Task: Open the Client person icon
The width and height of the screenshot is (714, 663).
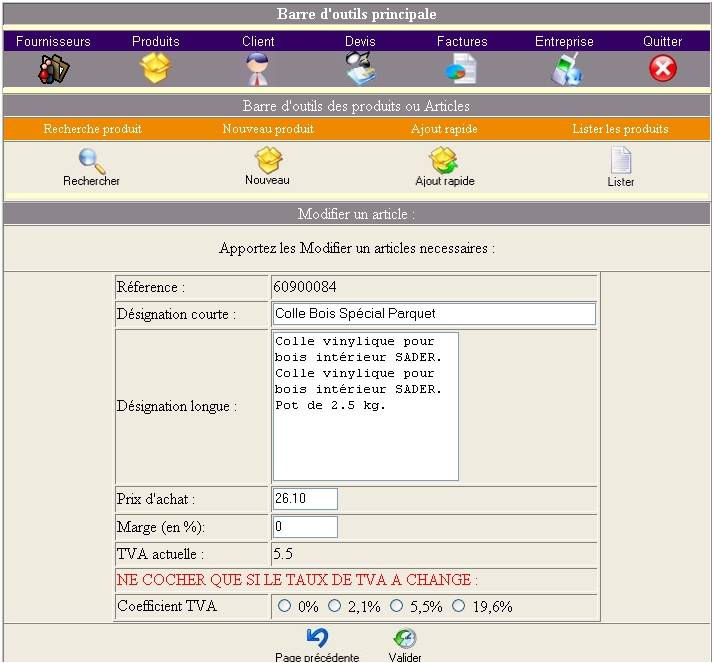Action: pyautogui.click(x=257, y=69)
